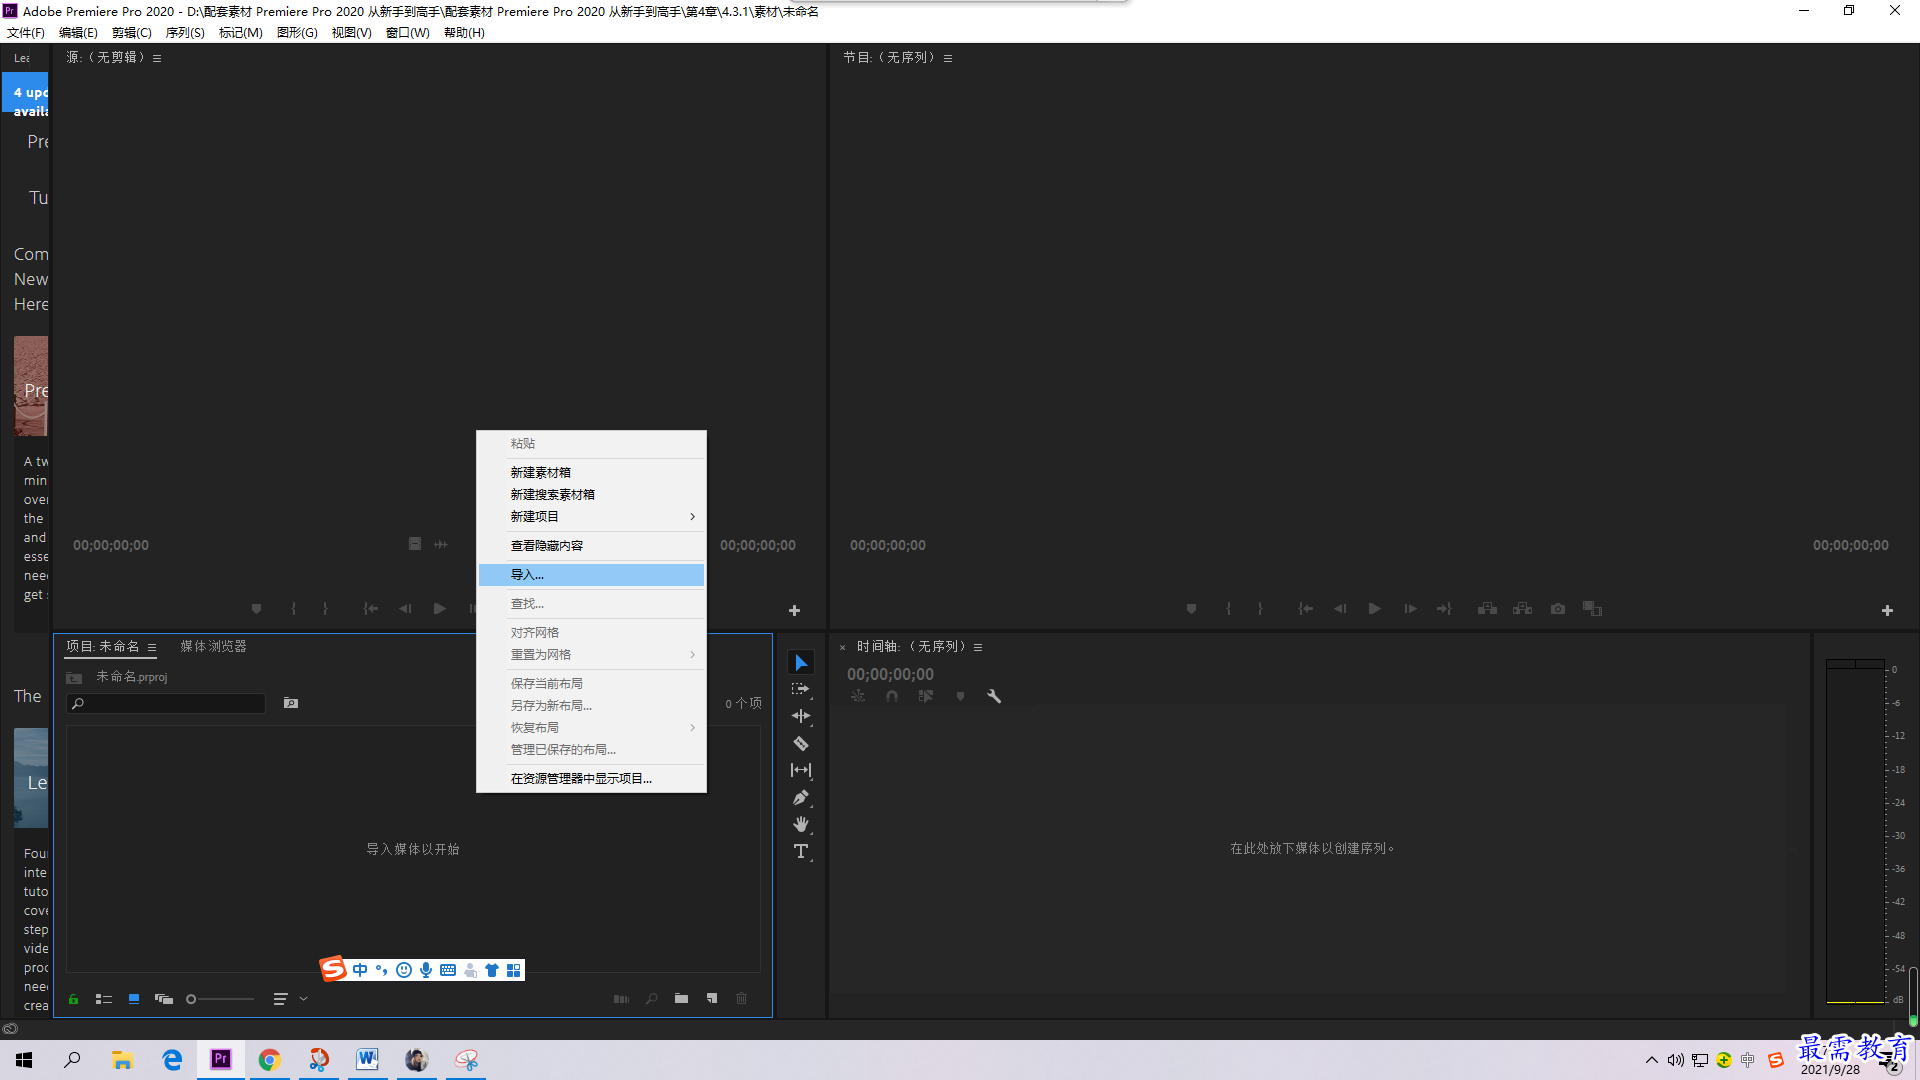Add marker in Program monitor
1920x1080 pixels.
(1191, 608)
